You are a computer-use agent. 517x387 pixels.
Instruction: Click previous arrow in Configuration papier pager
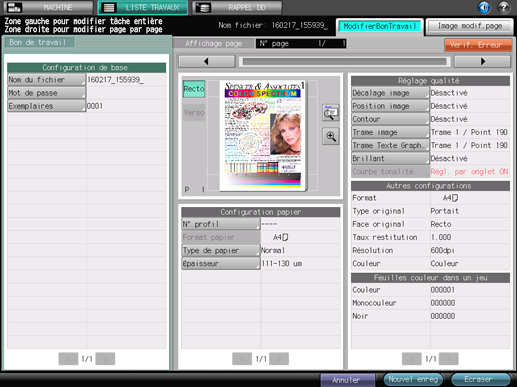[x=242, y=359]
